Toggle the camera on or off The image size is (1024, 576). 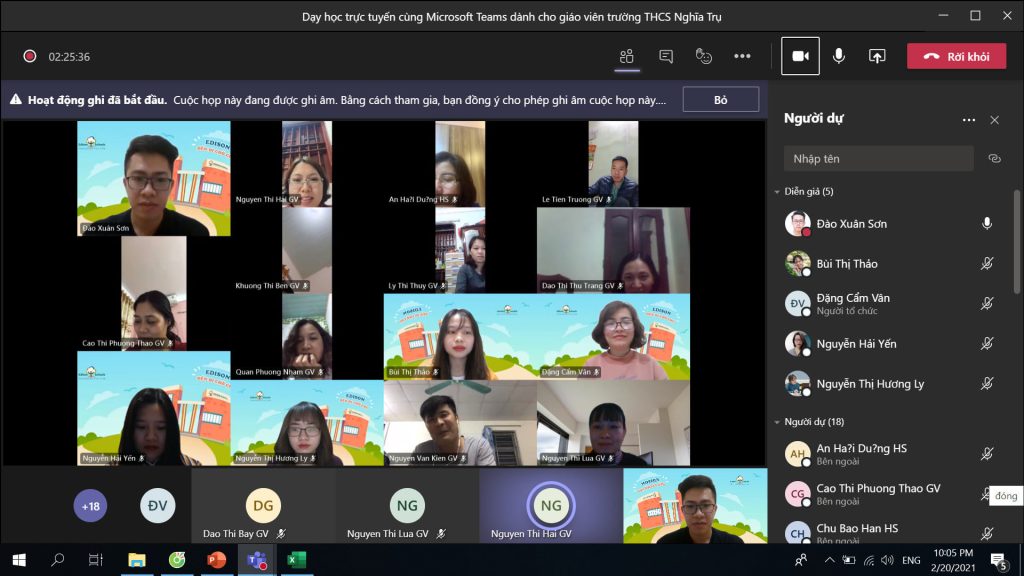pos(800,57)
